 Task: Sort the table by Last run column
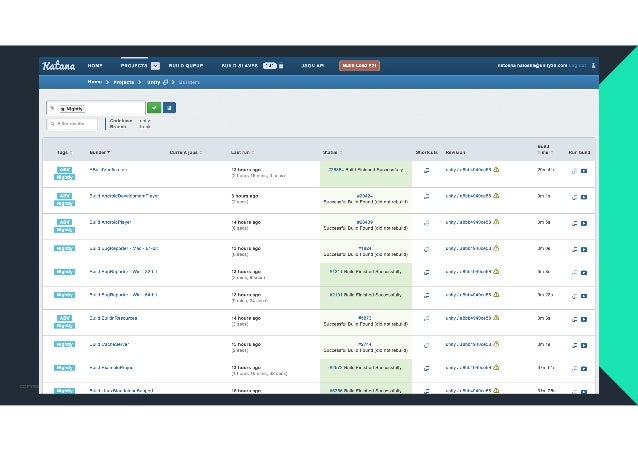[x=242, y=152]
